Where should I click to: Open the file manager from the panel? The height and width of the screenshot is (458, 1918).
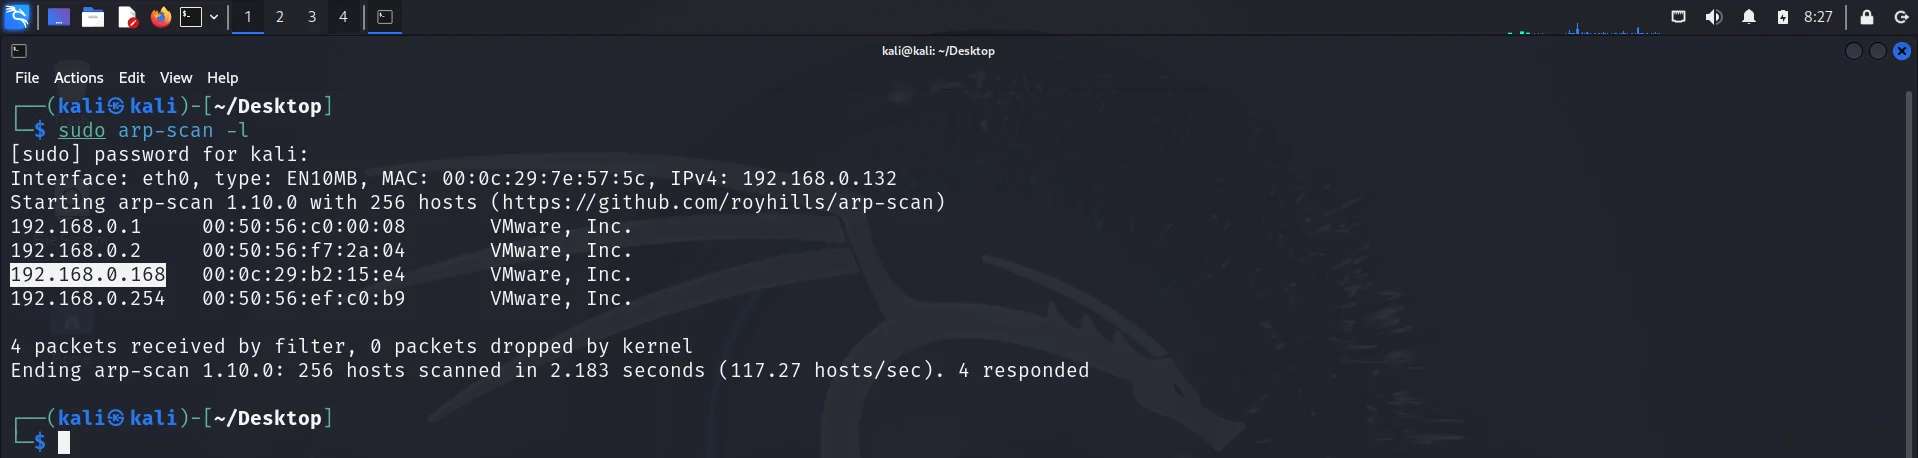tap(93, 17)
